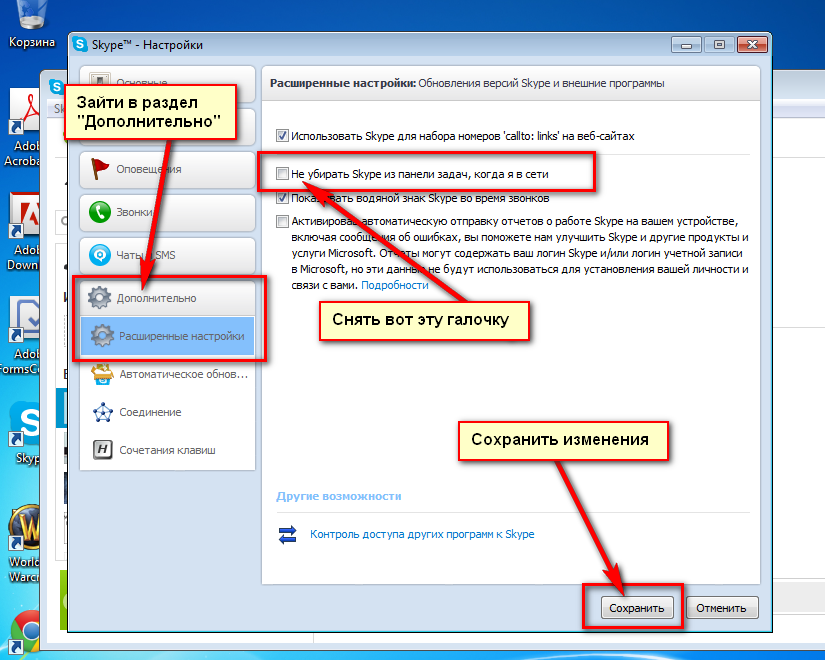Click the Сохранить button
Viewport: 825px width, 660px height.
[x=637, y=608]
